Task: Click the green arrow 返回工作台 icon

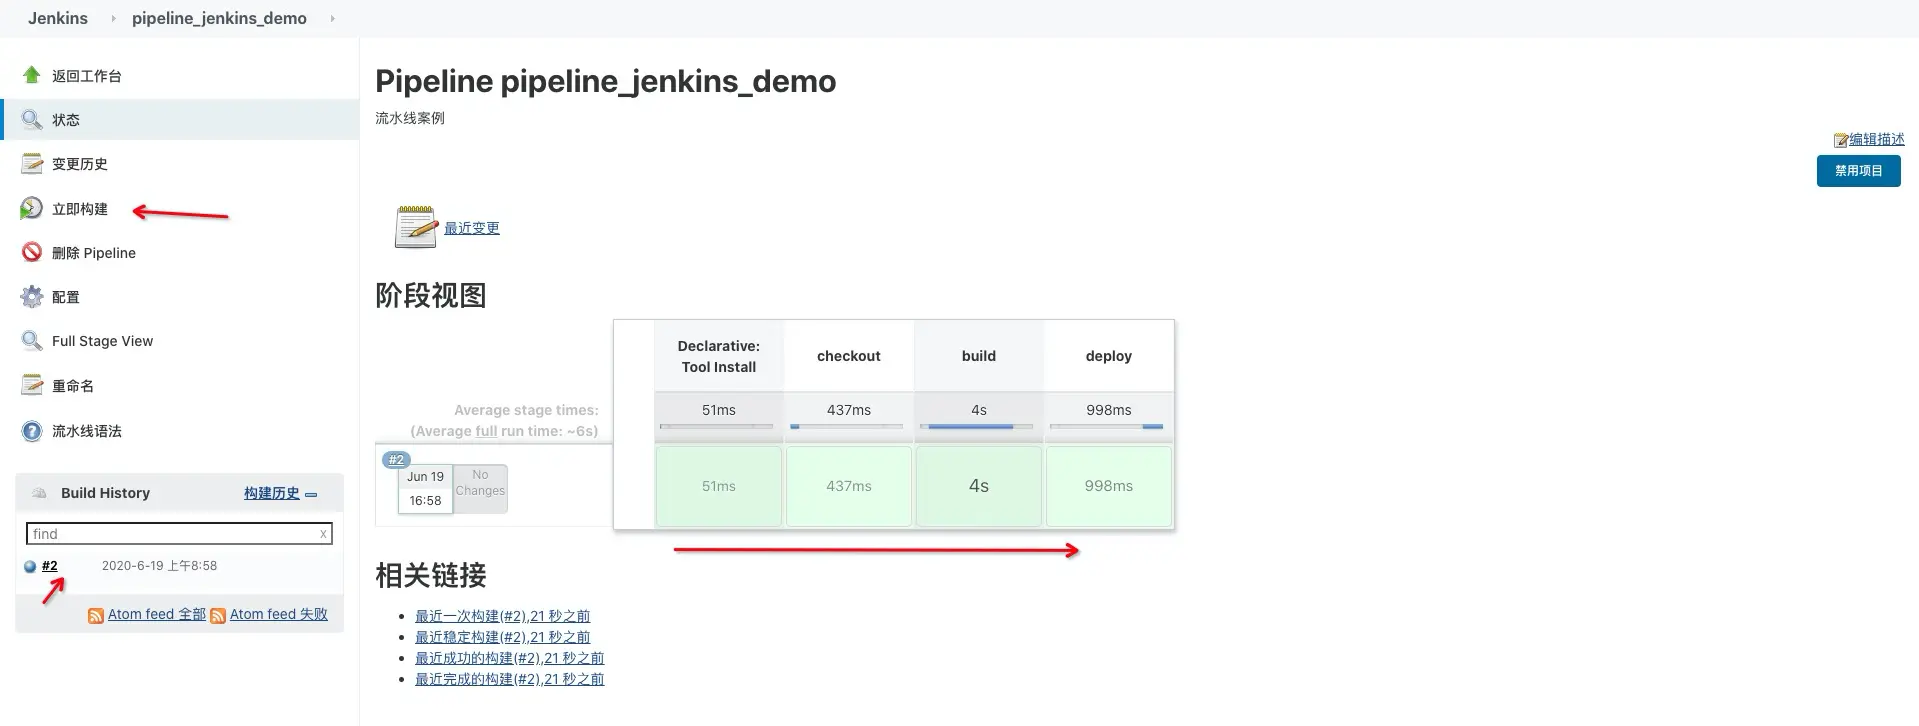Action: [x=32, y=75]
